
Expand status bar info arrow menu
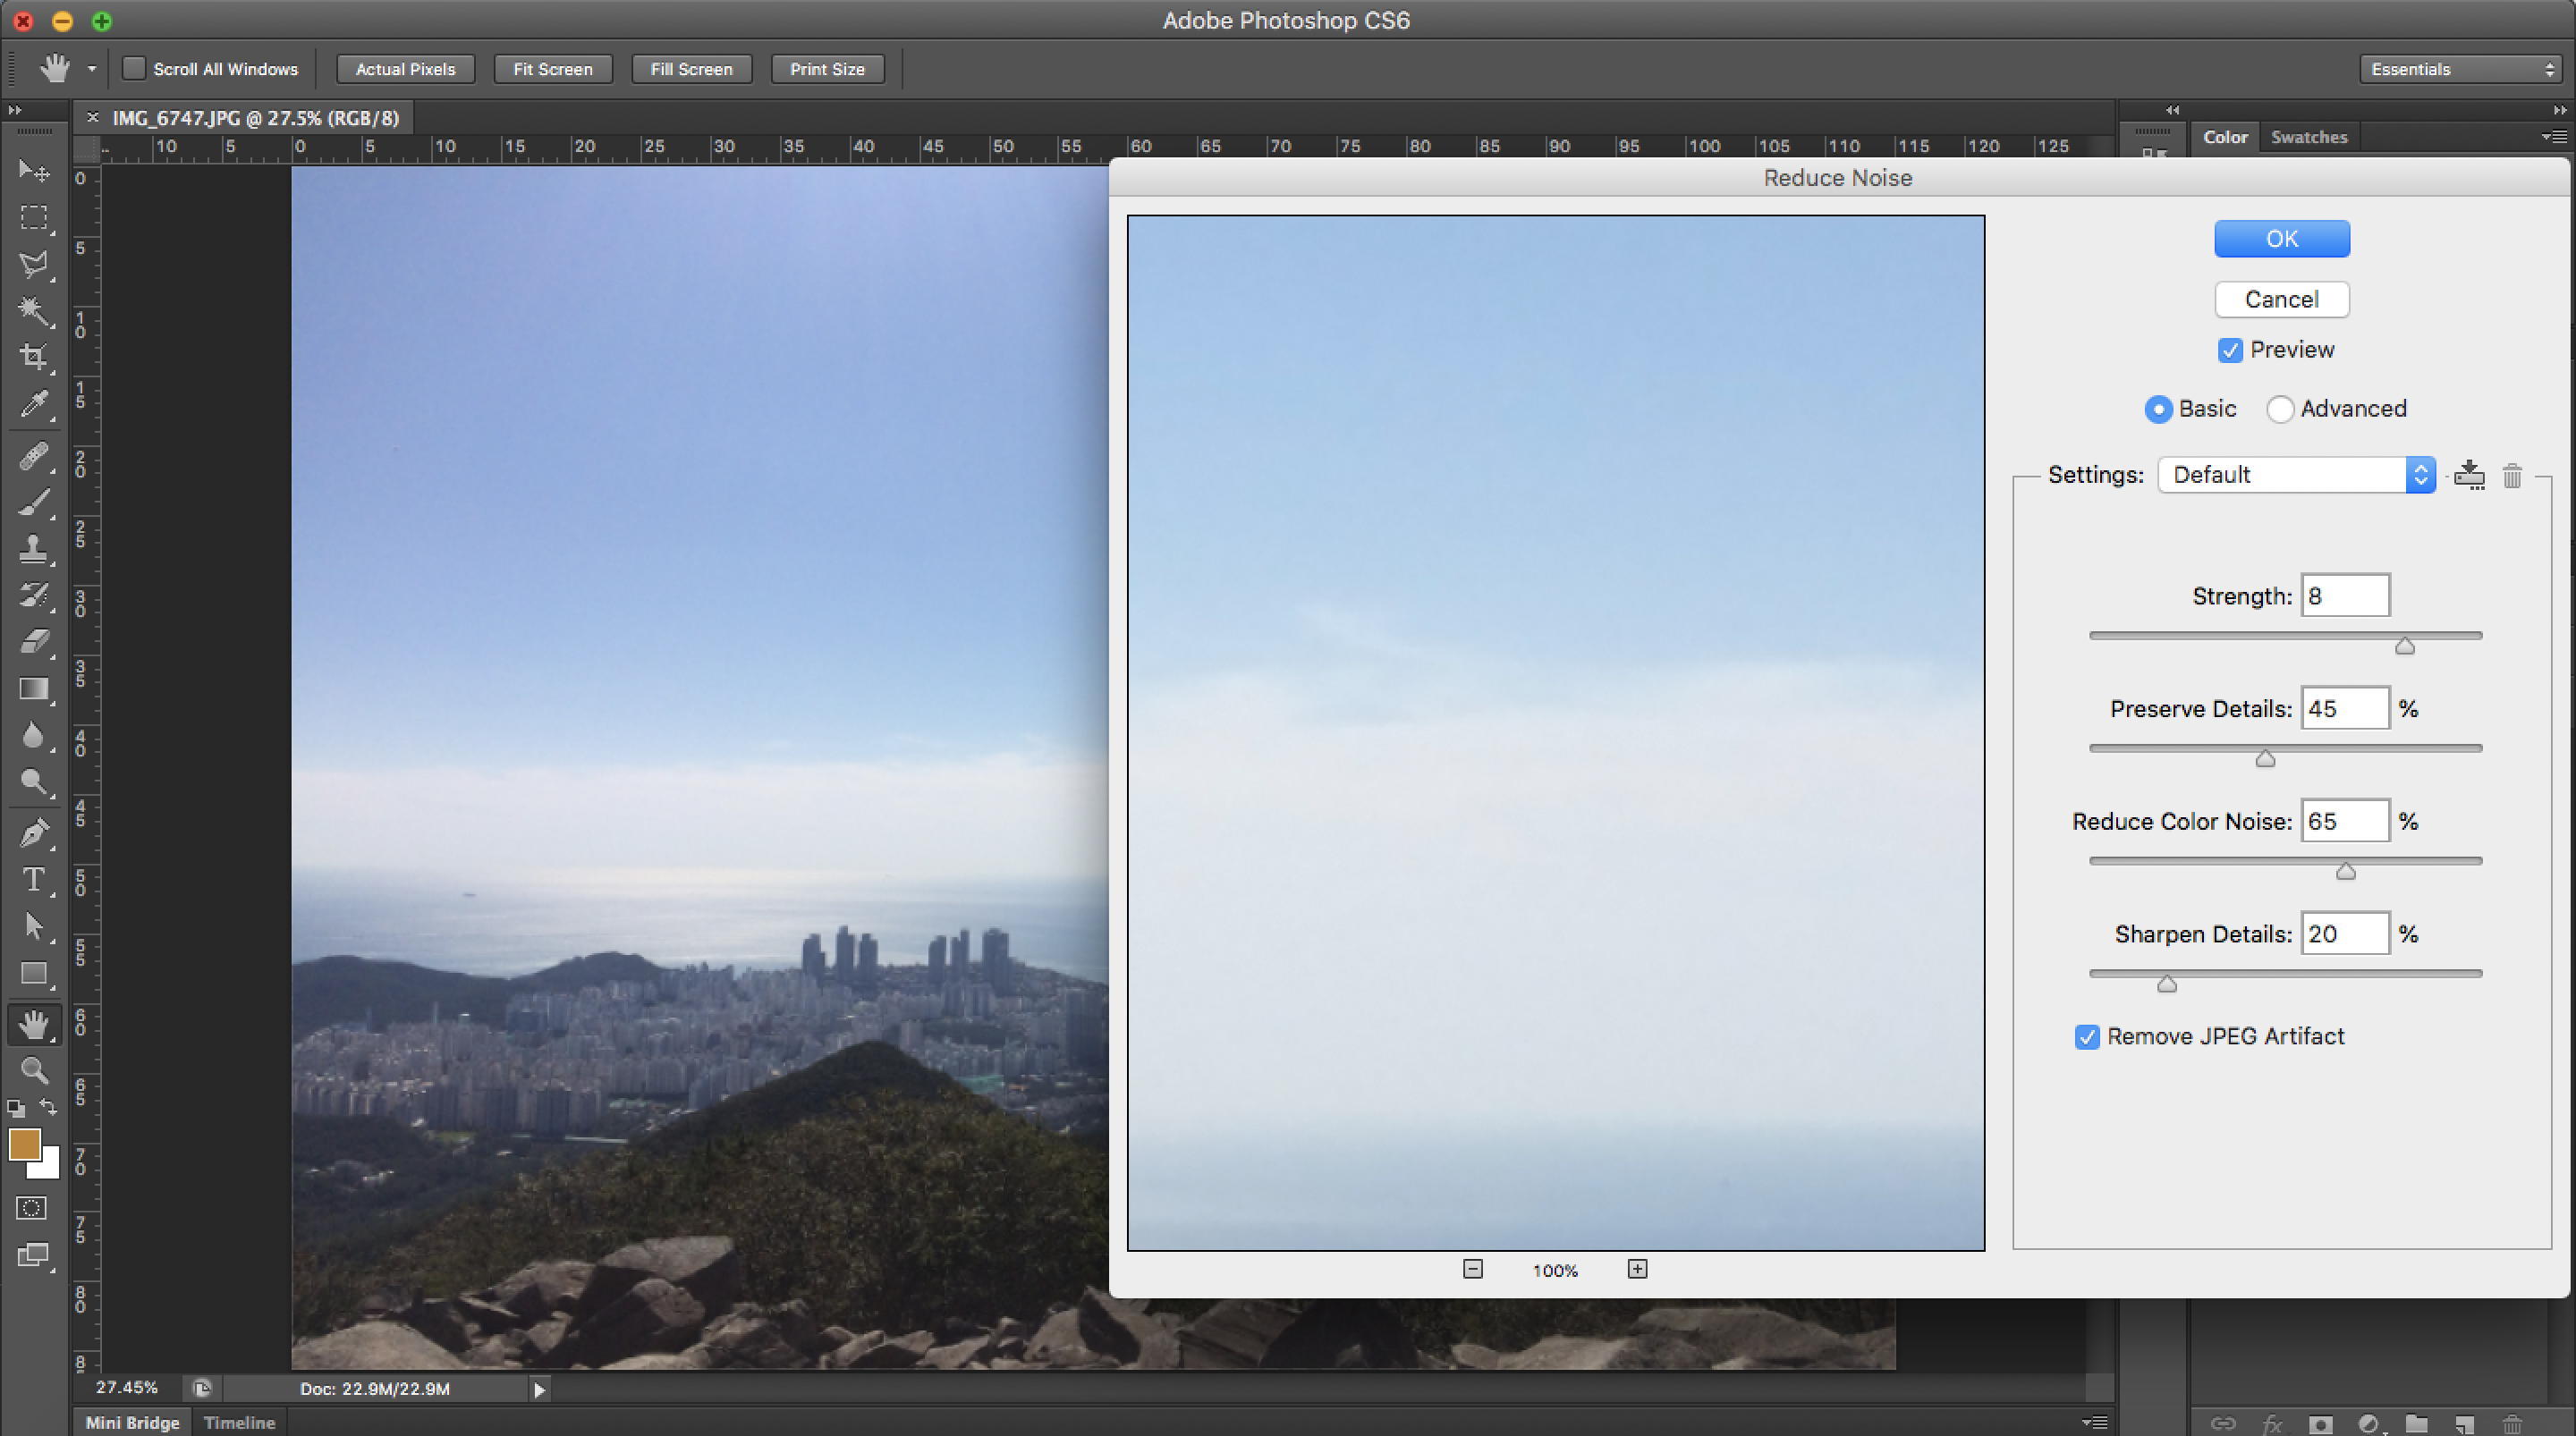[539, 1389]
